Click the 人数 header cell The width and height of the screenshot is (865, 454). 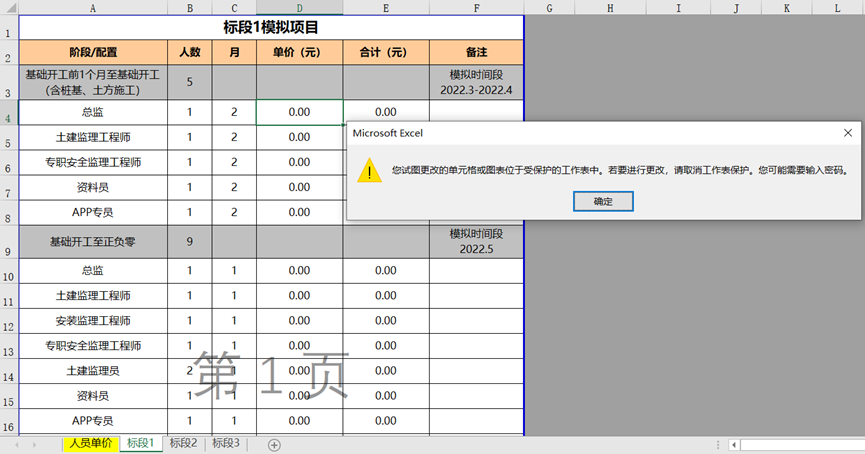click(x=190, y=52)
